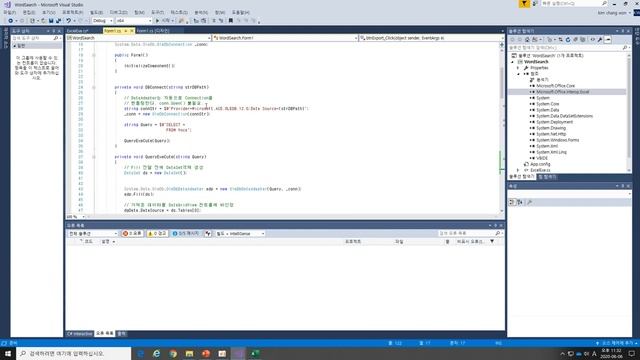Open the editor zoom percentage dropdown

(76, 217)
